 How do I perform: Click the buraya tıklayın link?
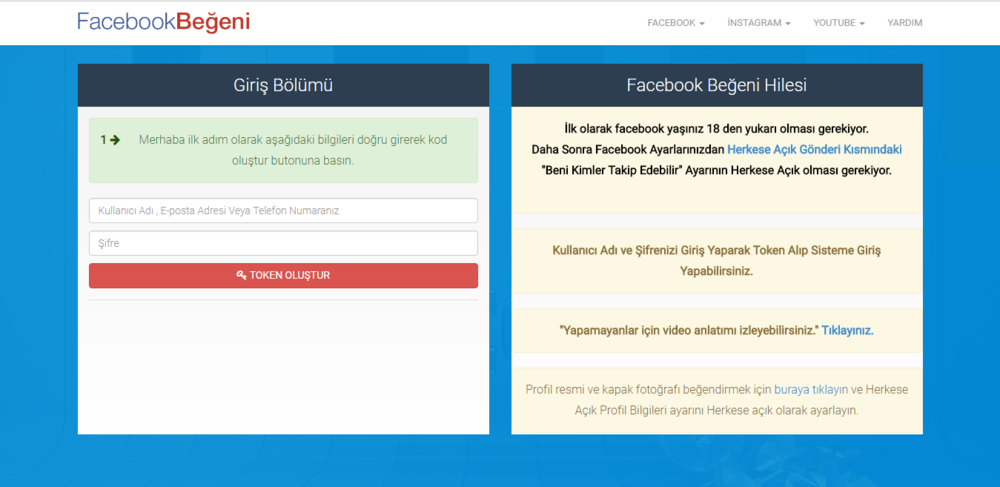pos(811,389)
